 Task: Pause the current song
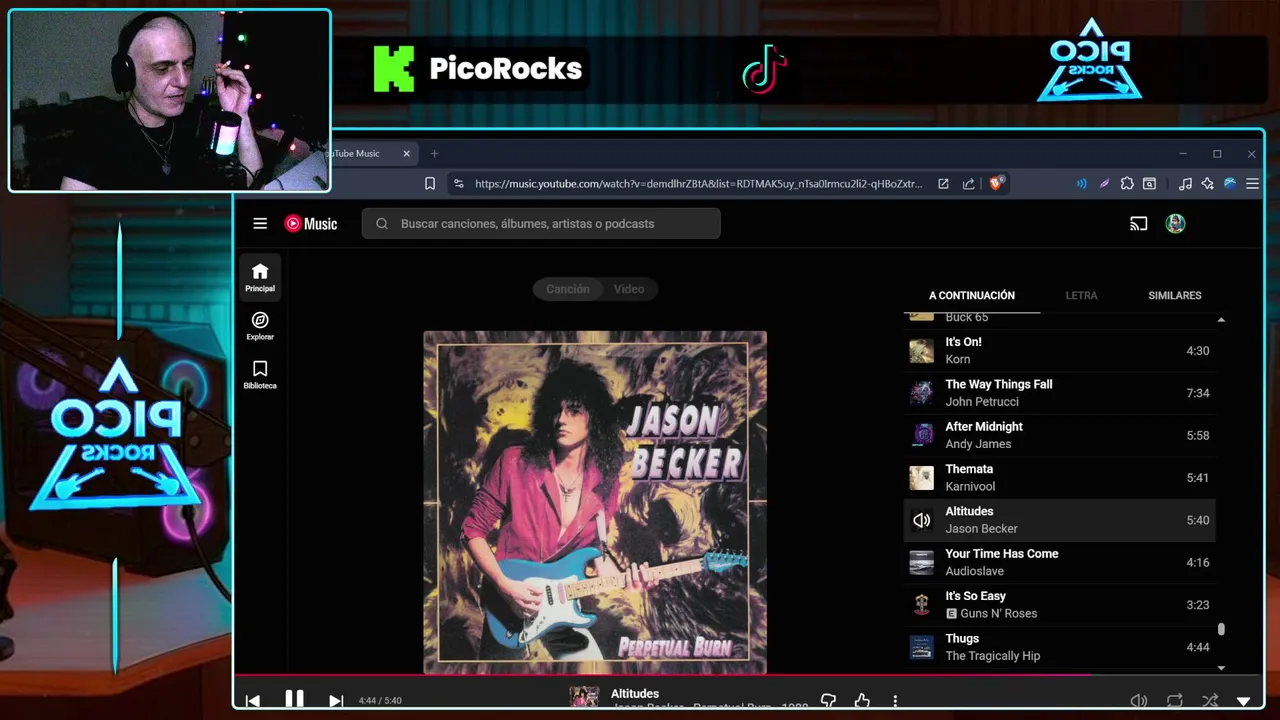point(294,699)
